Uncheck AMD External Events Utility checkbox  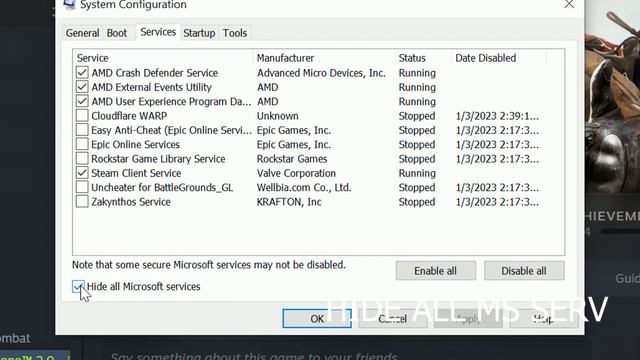click(x=82, y=87)
